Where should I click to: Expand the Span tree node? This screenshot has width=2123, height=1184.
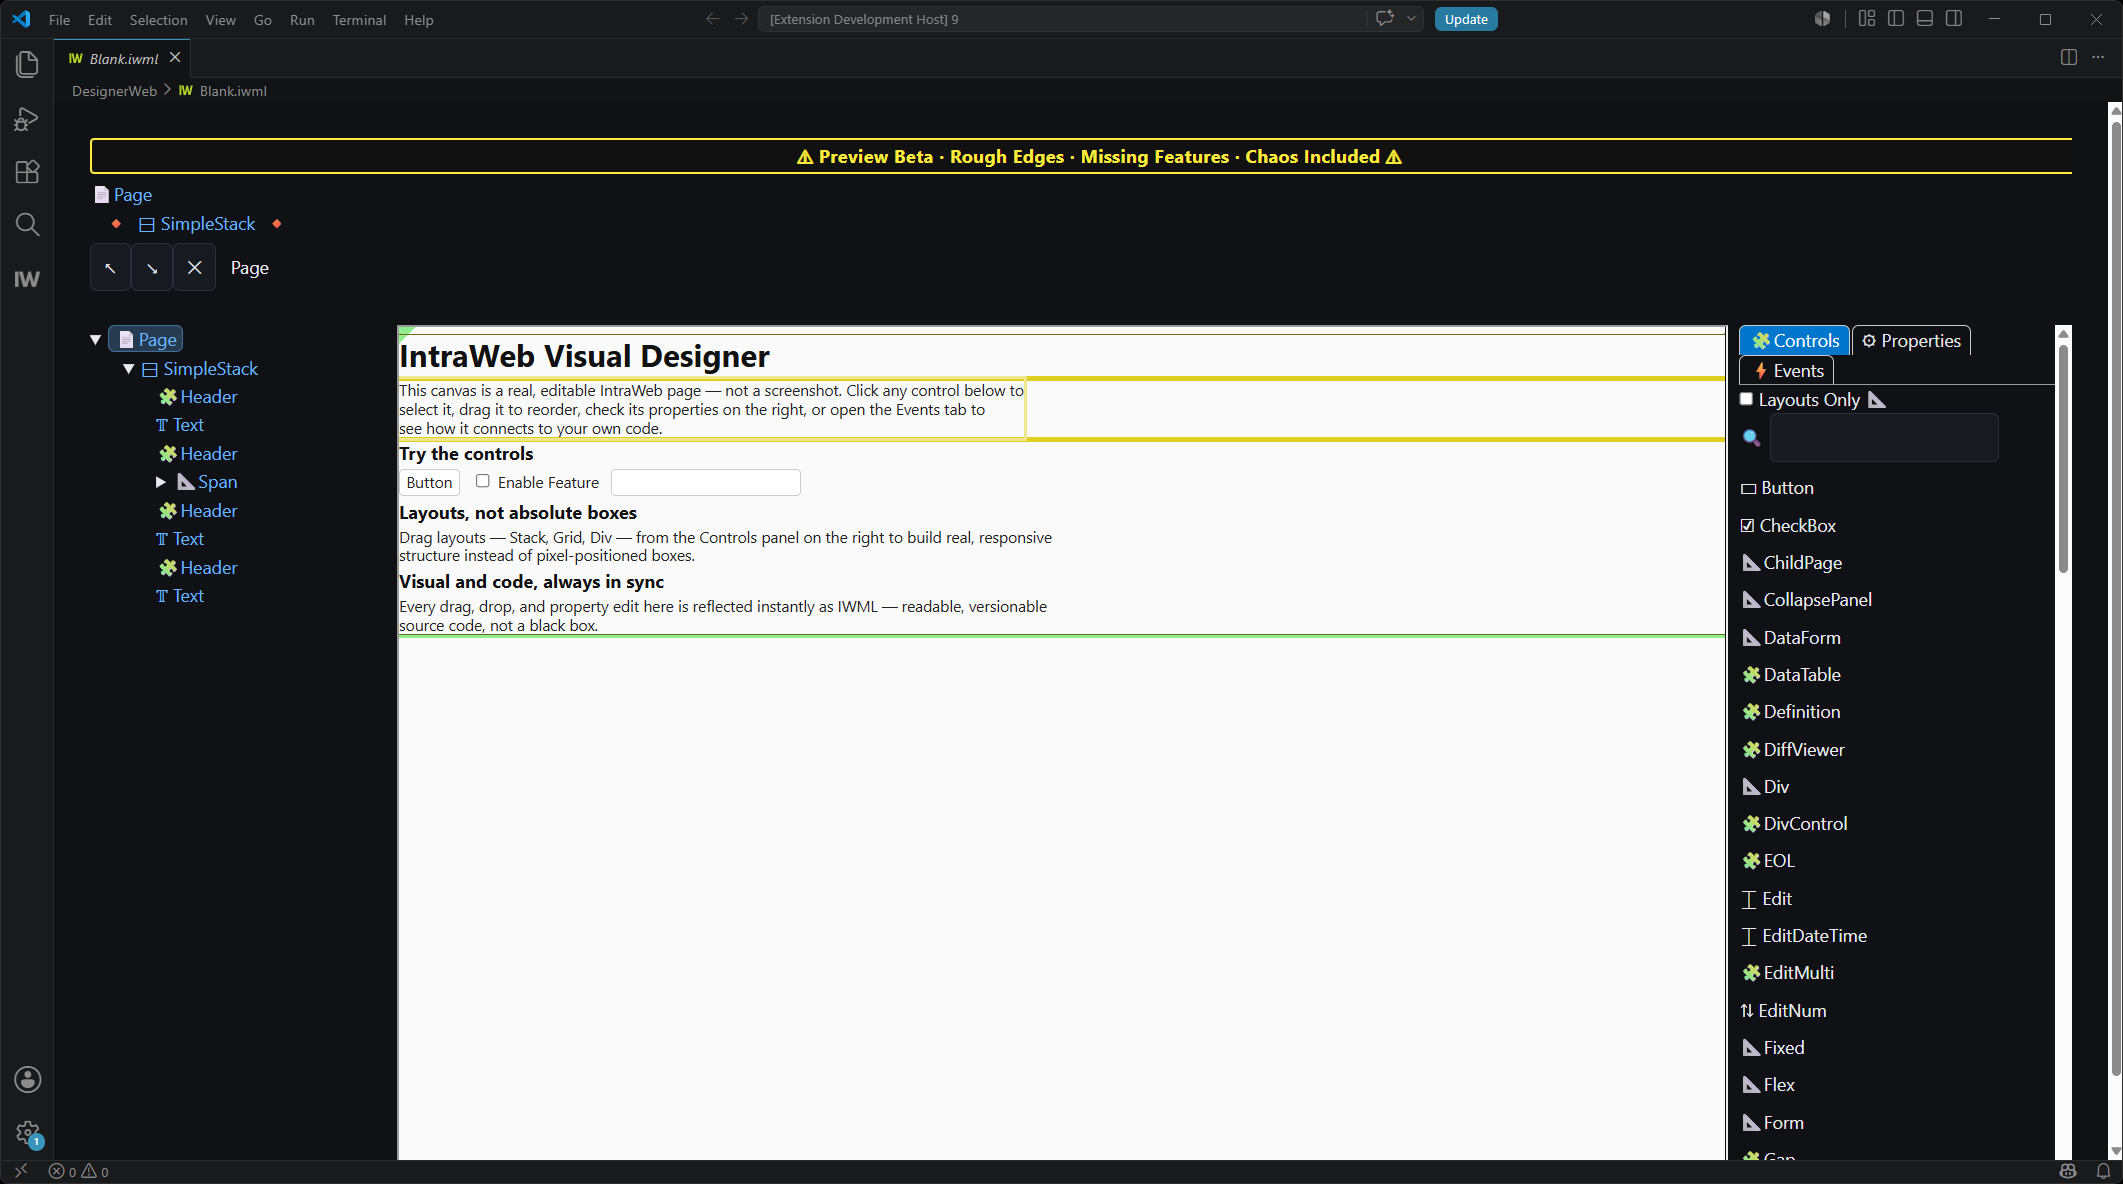[161, 482]
